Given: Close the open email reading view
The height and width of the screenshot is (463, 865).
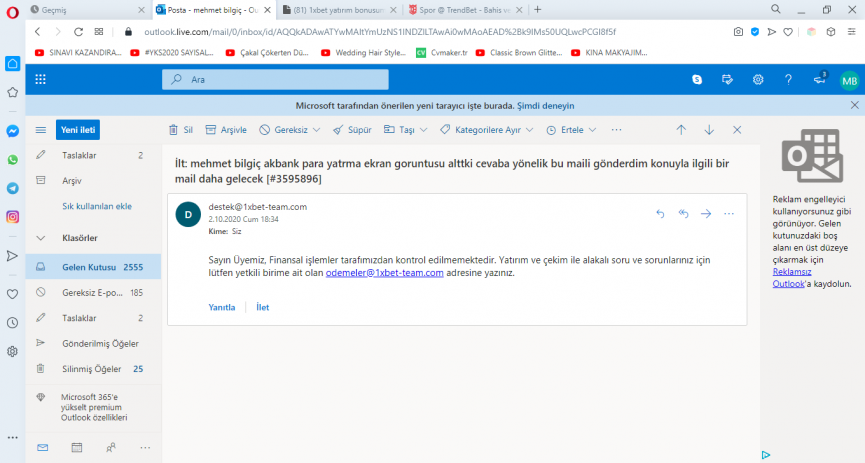Looking at the screenshot, I should [737, 130].
